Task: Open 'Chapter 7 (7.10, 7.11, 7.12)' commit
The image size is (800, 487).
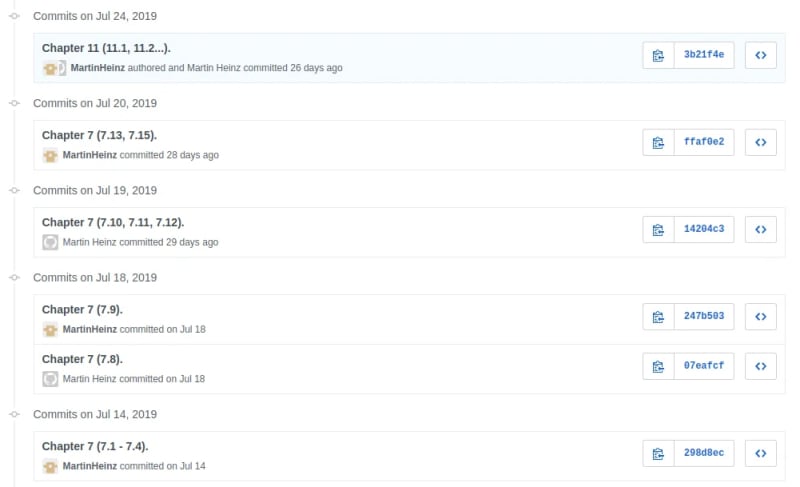Action: point(113,222)
